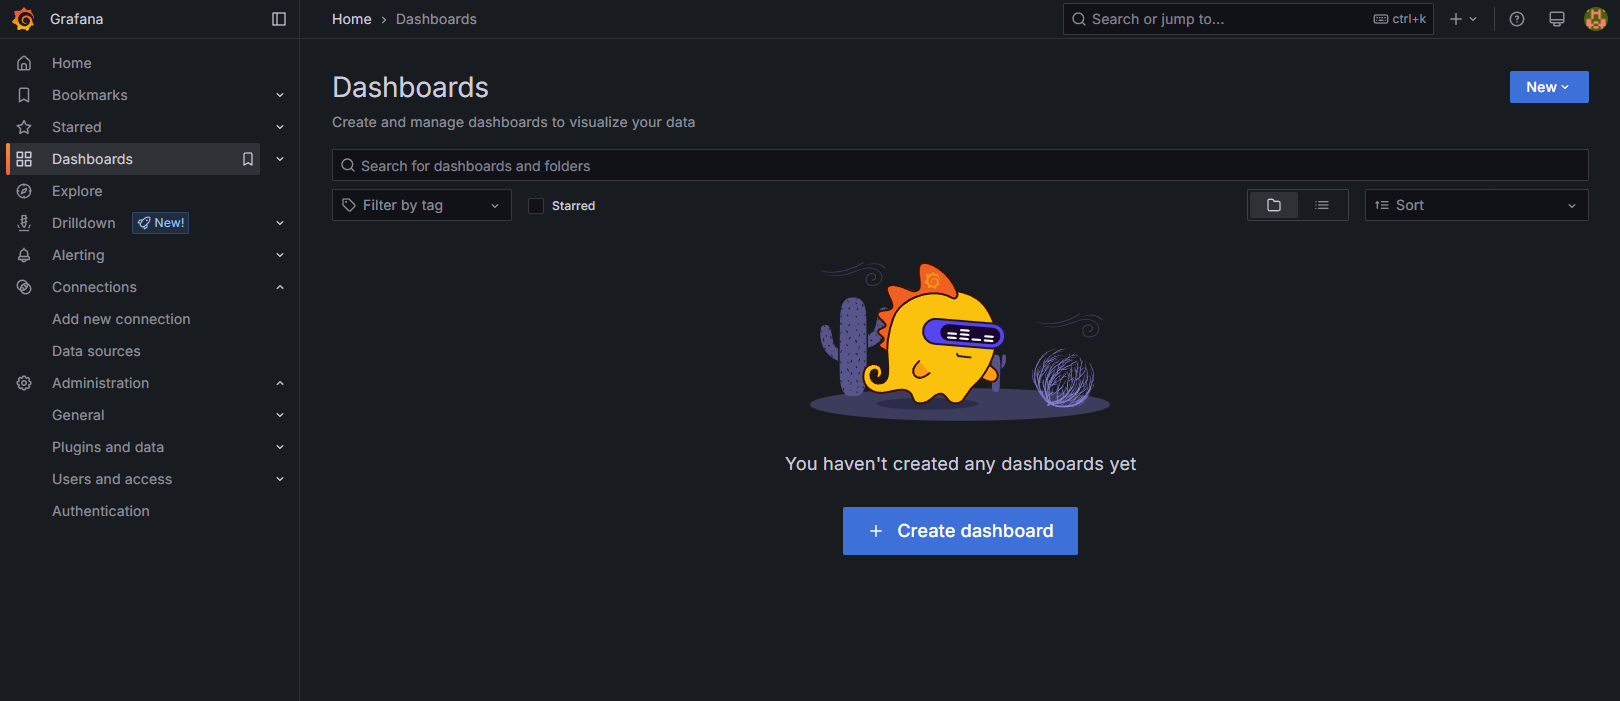Open the Filter by tag dropdown
1620x701 pixels.
tap(421, 205)
